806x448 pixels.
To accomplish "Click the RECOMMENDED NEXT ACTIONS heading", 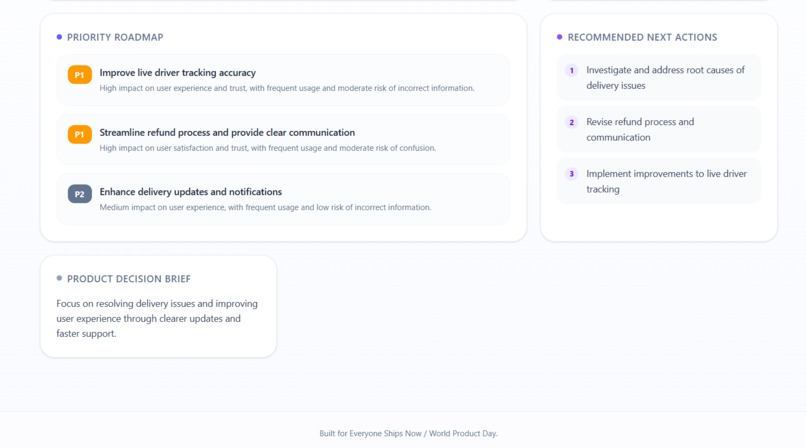I will [x=642, y=37].
